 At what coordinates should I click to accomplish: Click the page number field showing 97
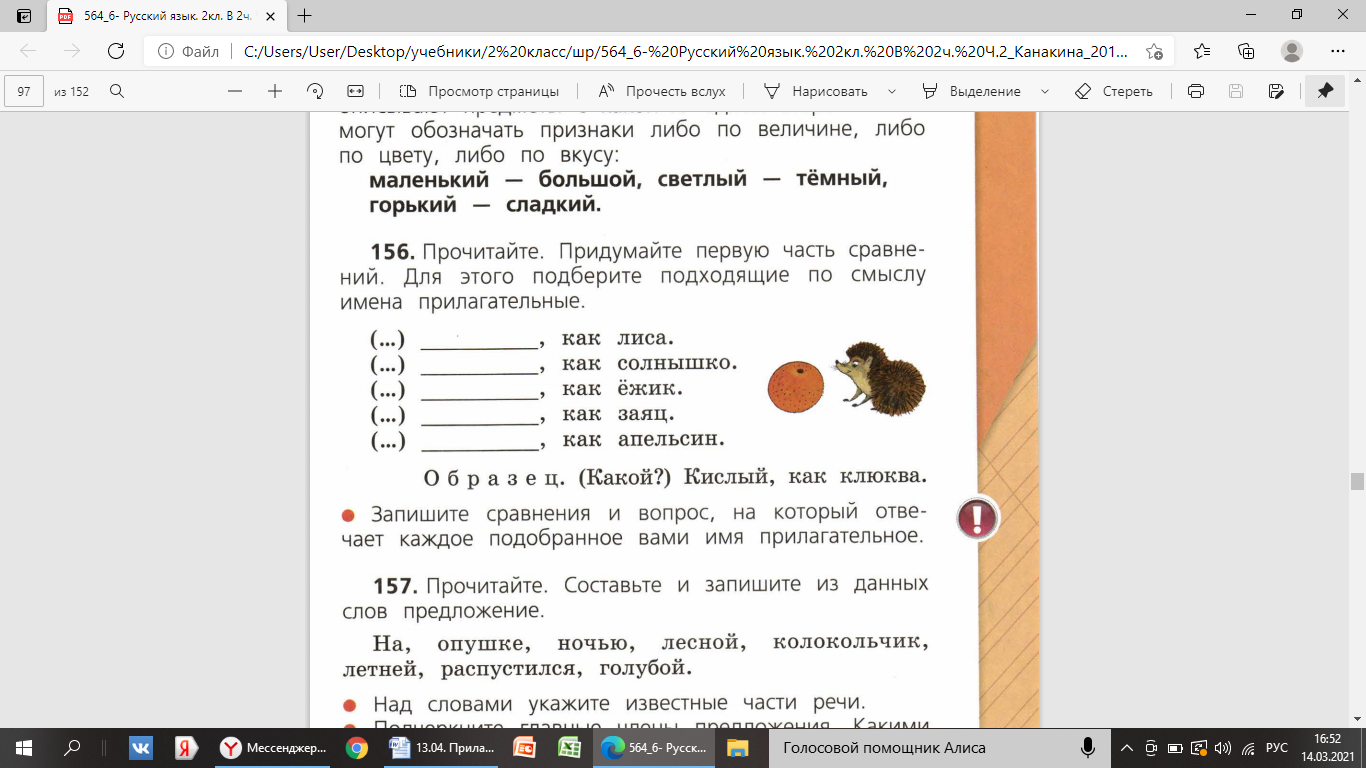(x=25, y=91)
